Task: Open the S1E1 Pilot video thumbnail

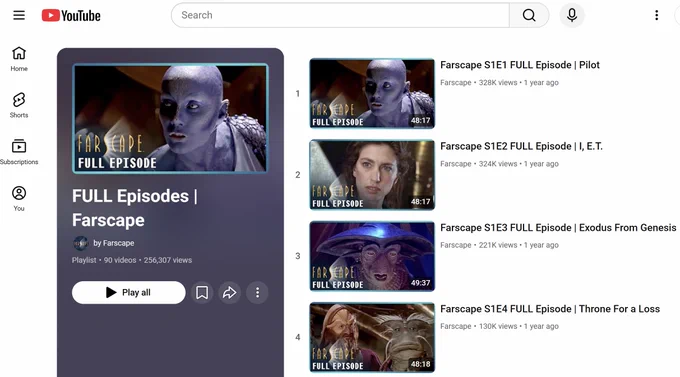Action: (x=372, y=93)
